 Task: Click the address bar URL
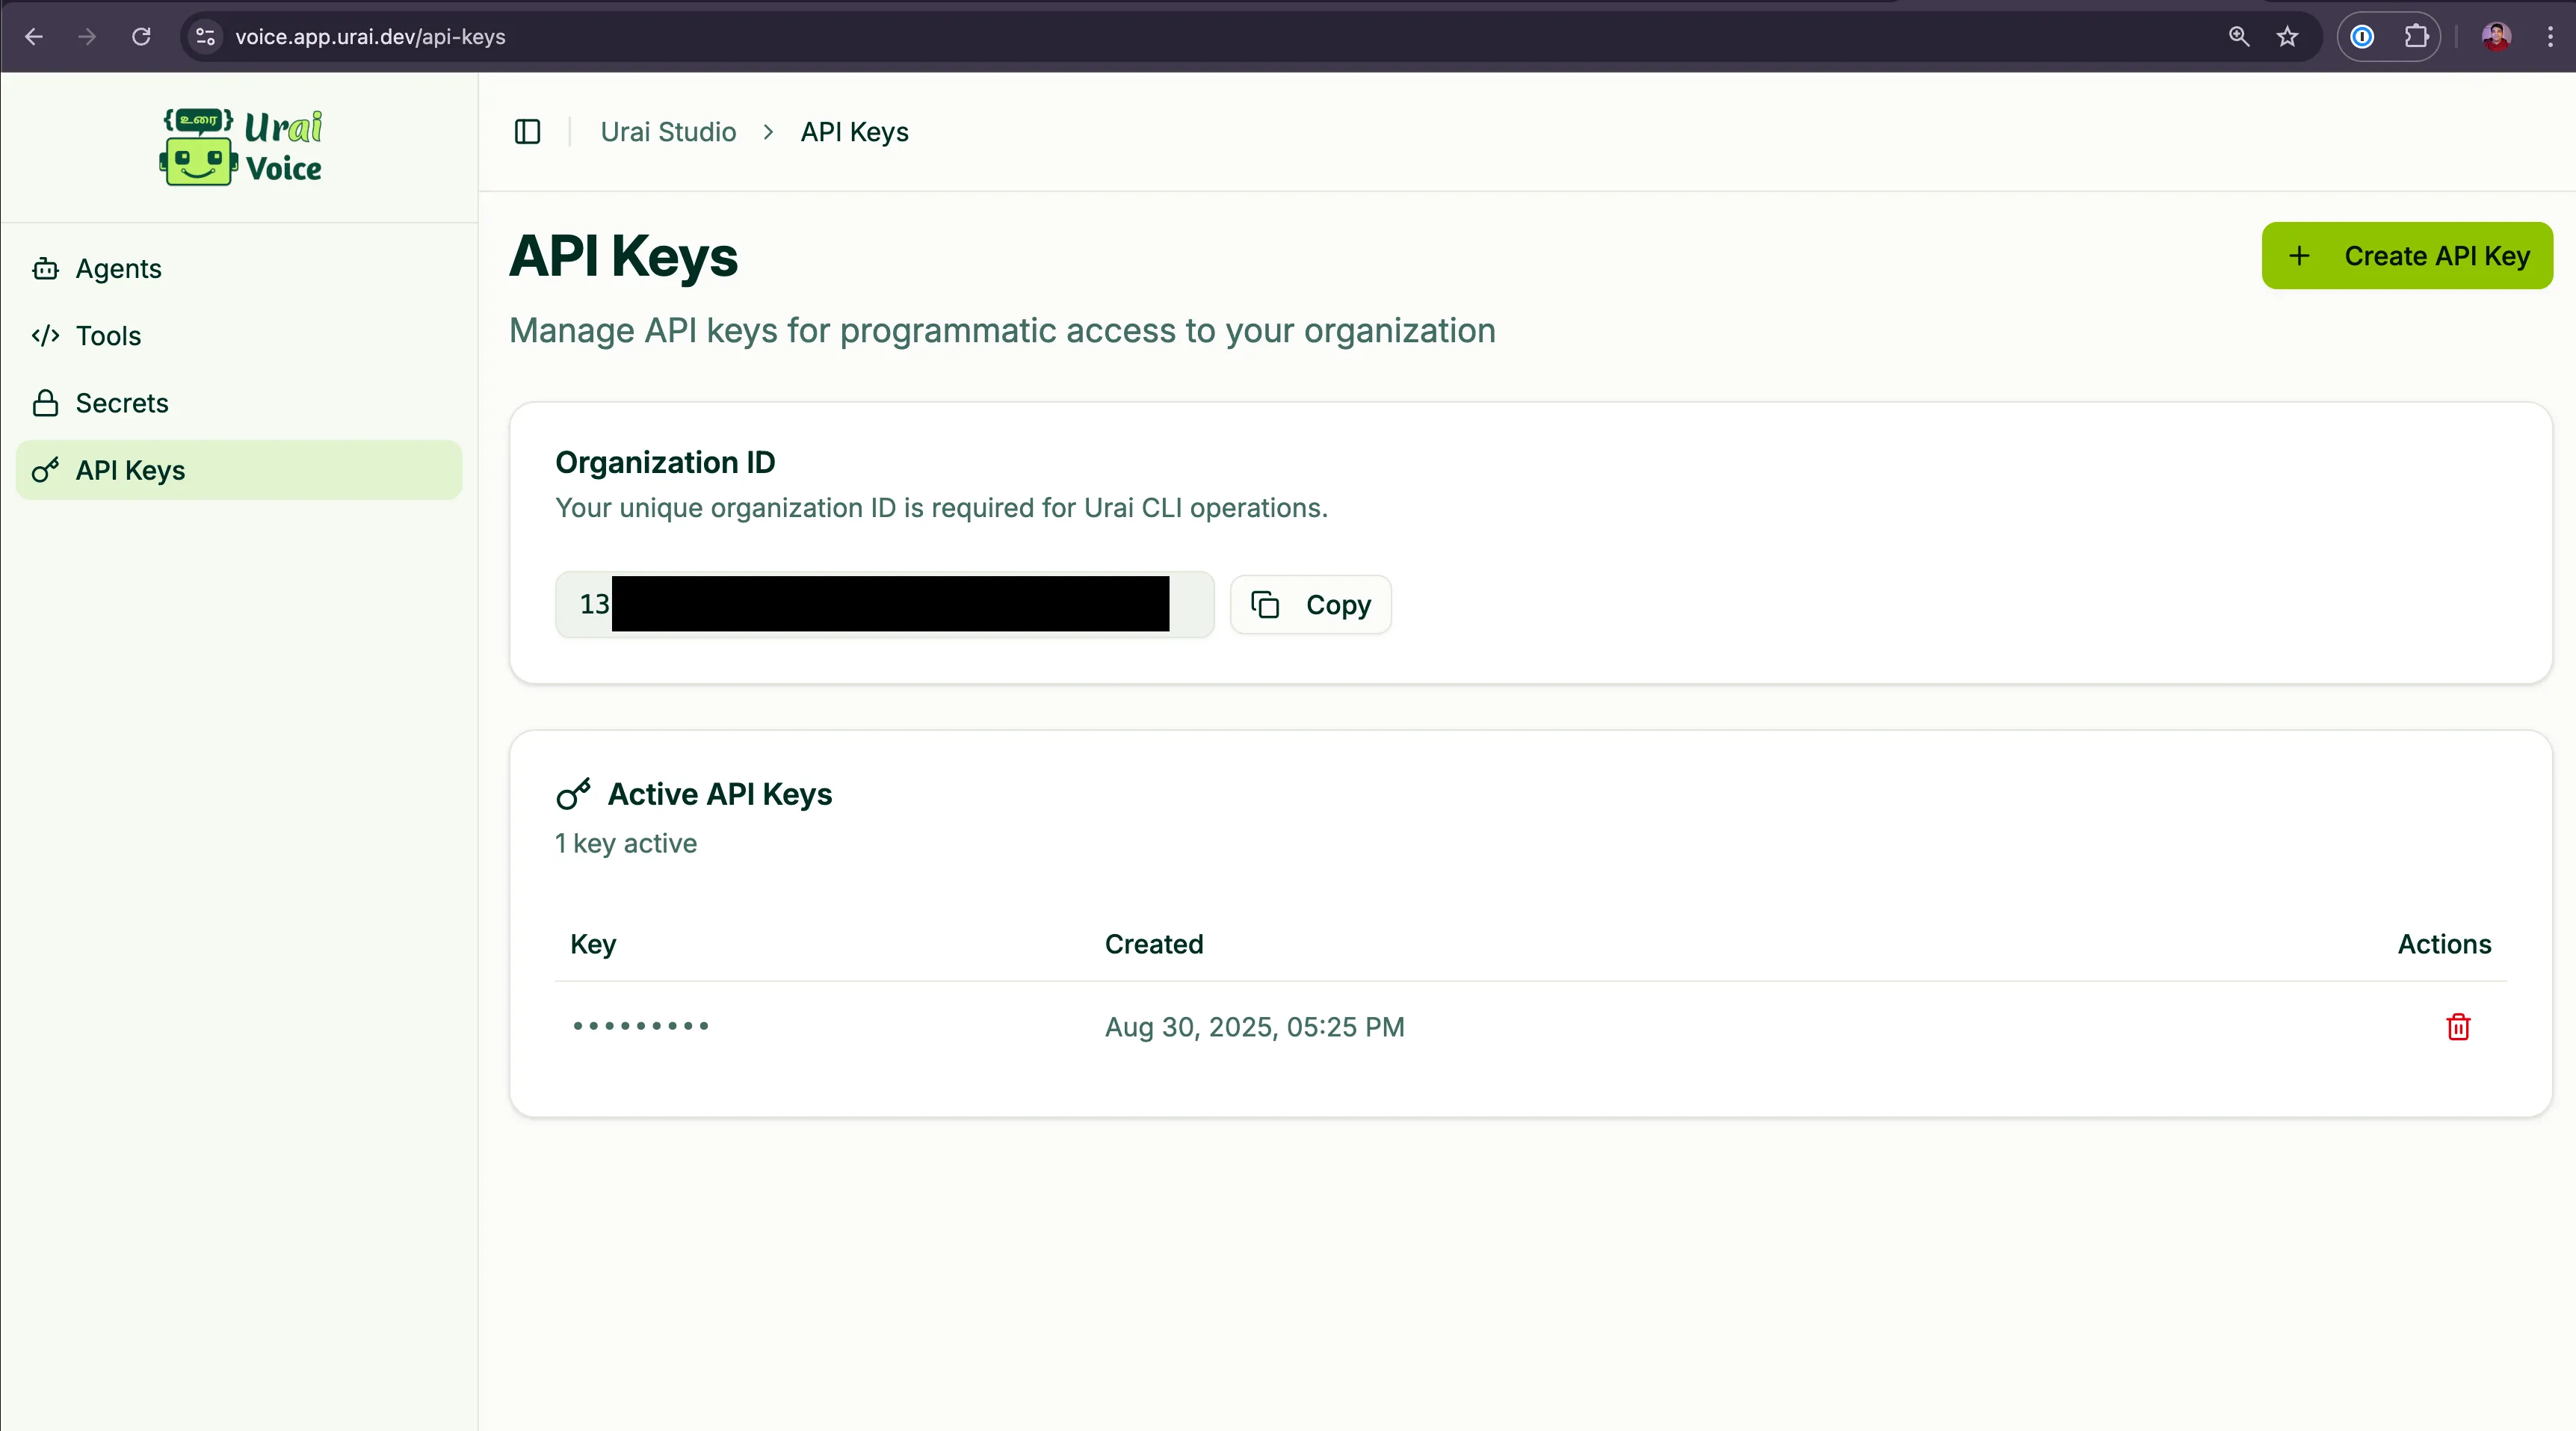(370, 37)
